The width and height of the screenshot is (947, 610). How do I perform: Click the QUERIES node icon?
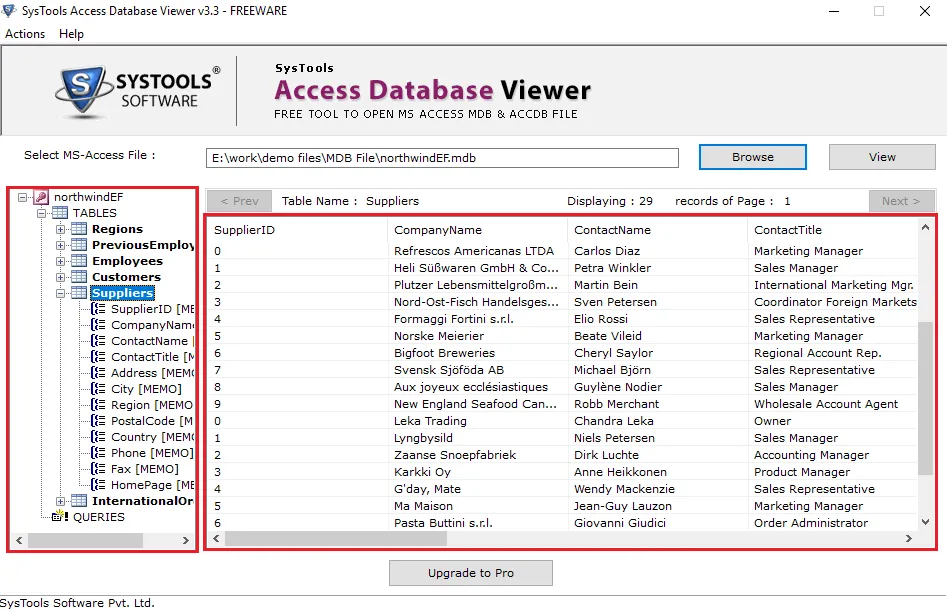point(60,517)
